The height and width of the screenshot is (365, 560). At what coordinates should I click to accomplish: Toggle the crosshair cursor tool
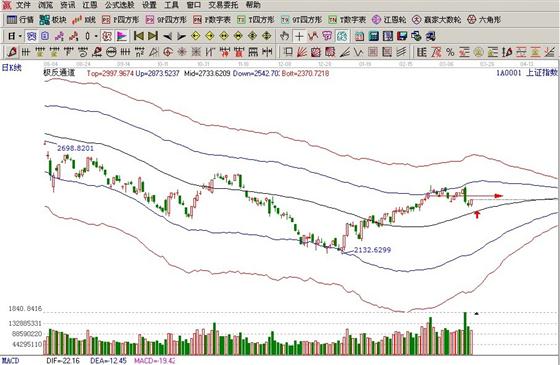tap(299, 36)
